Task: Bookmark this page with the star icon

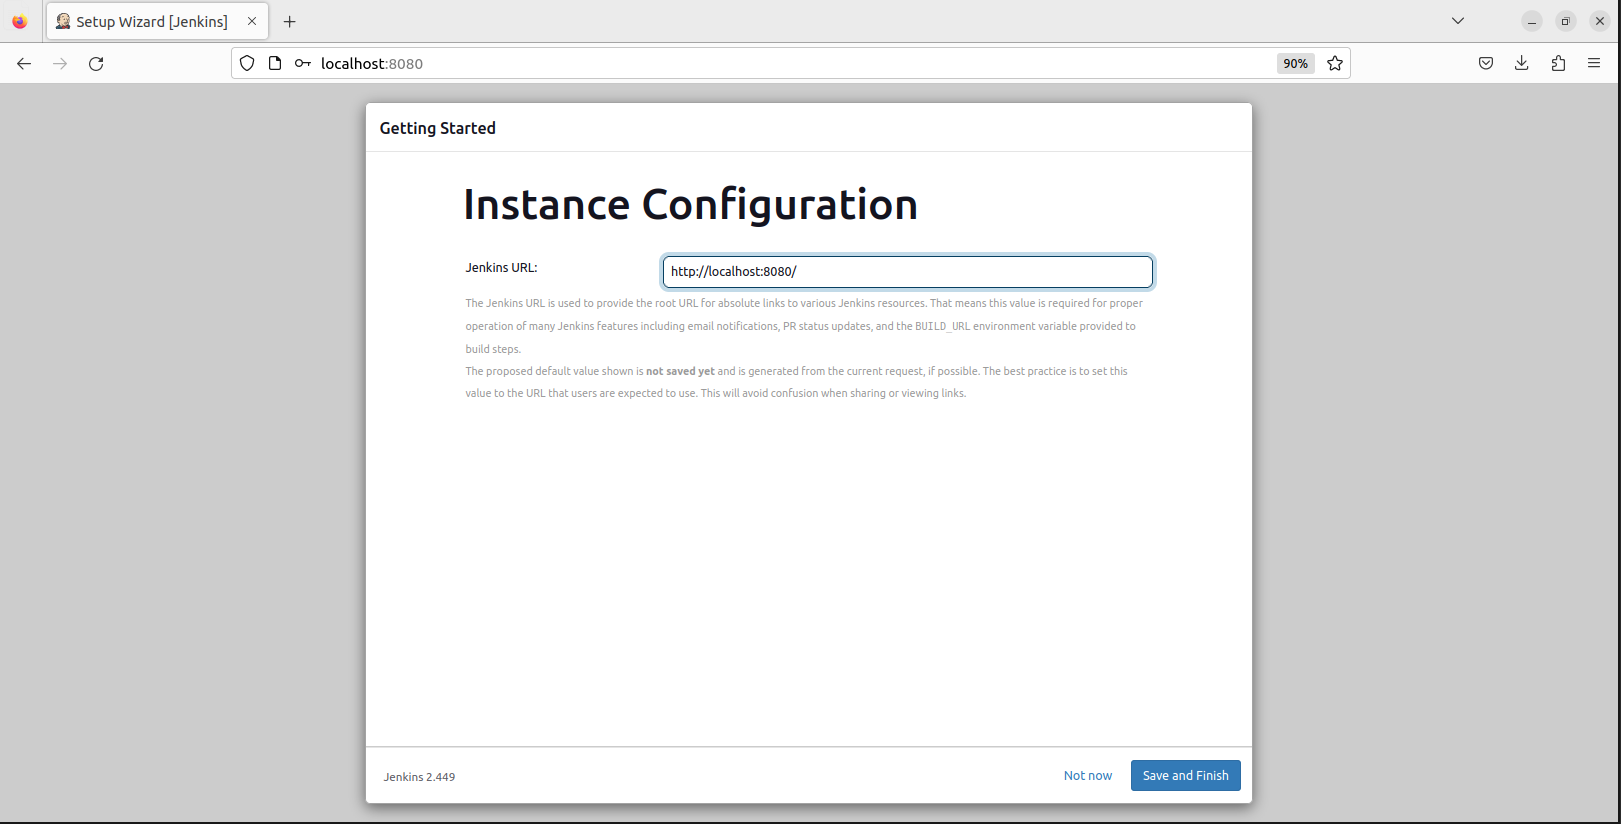Action: pos(1334,64)
